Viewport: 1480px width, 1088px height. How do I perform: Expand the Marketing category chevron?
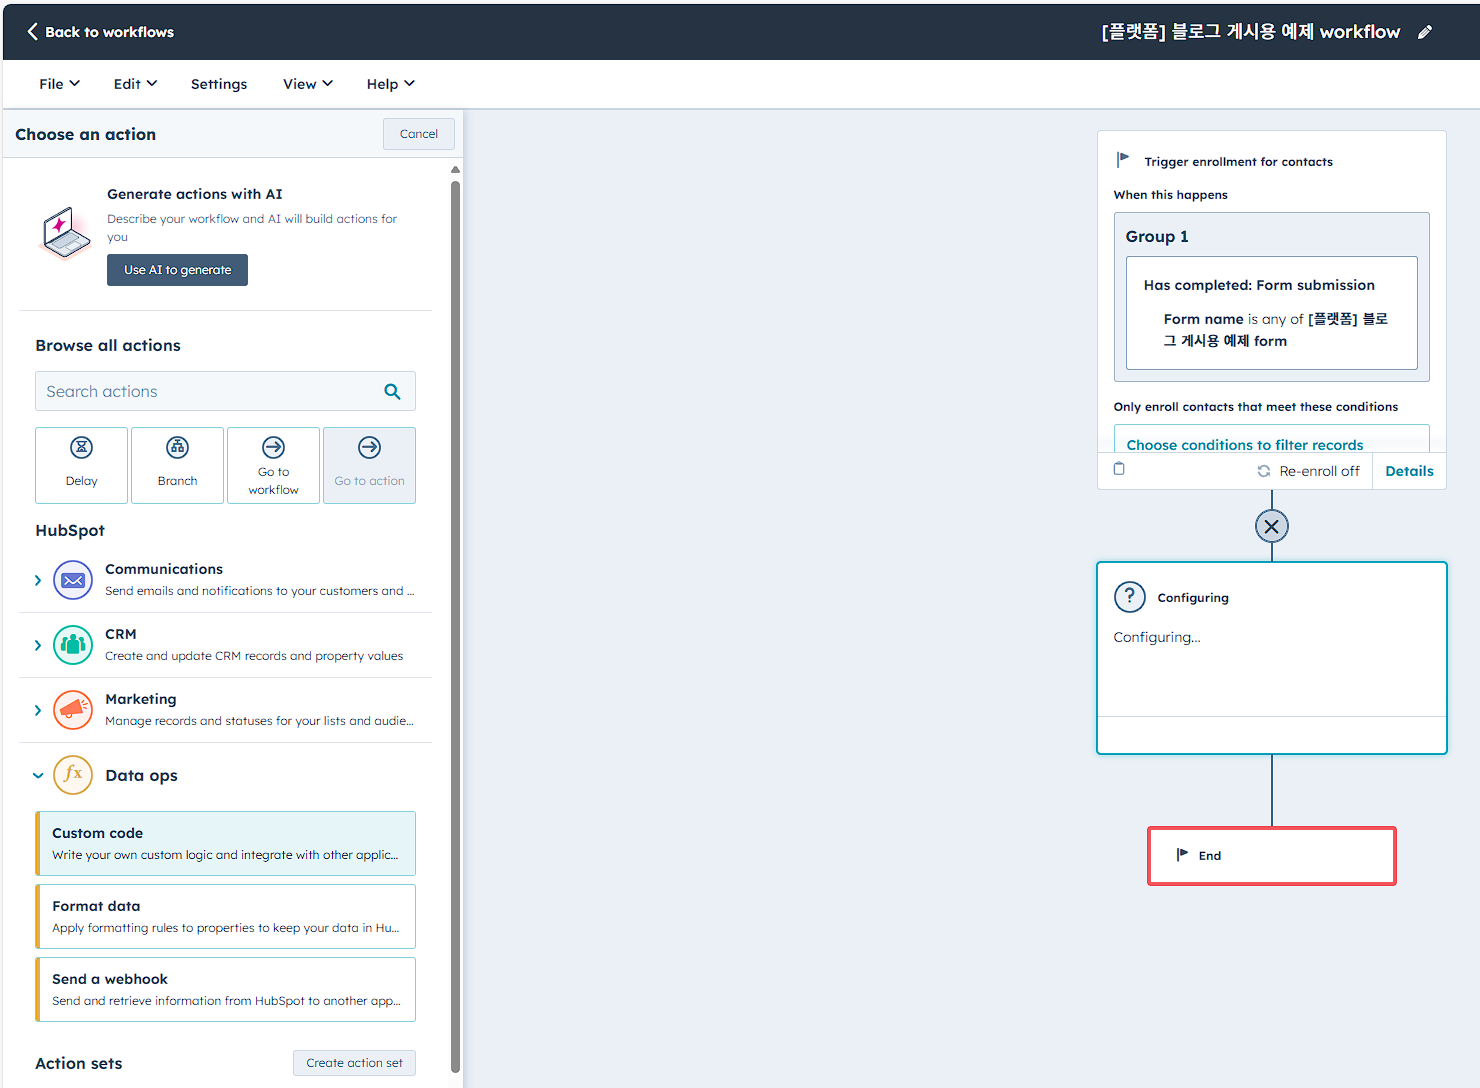coord(38,710)
